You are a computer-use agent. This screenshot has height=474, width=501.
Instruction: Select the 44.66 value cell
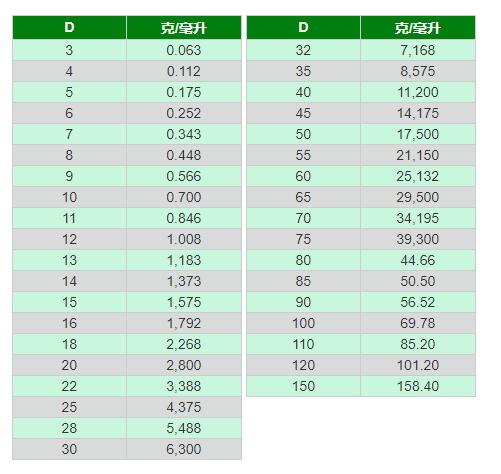(418, 260)
